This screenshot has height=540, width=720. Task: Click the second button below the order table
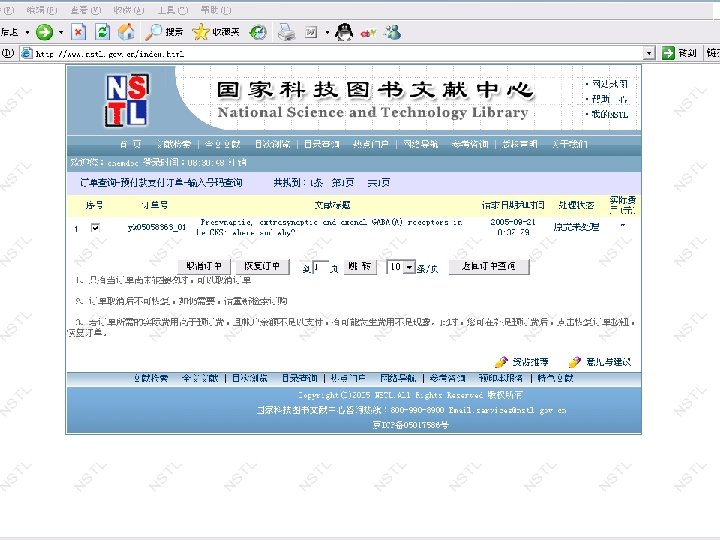263,266
